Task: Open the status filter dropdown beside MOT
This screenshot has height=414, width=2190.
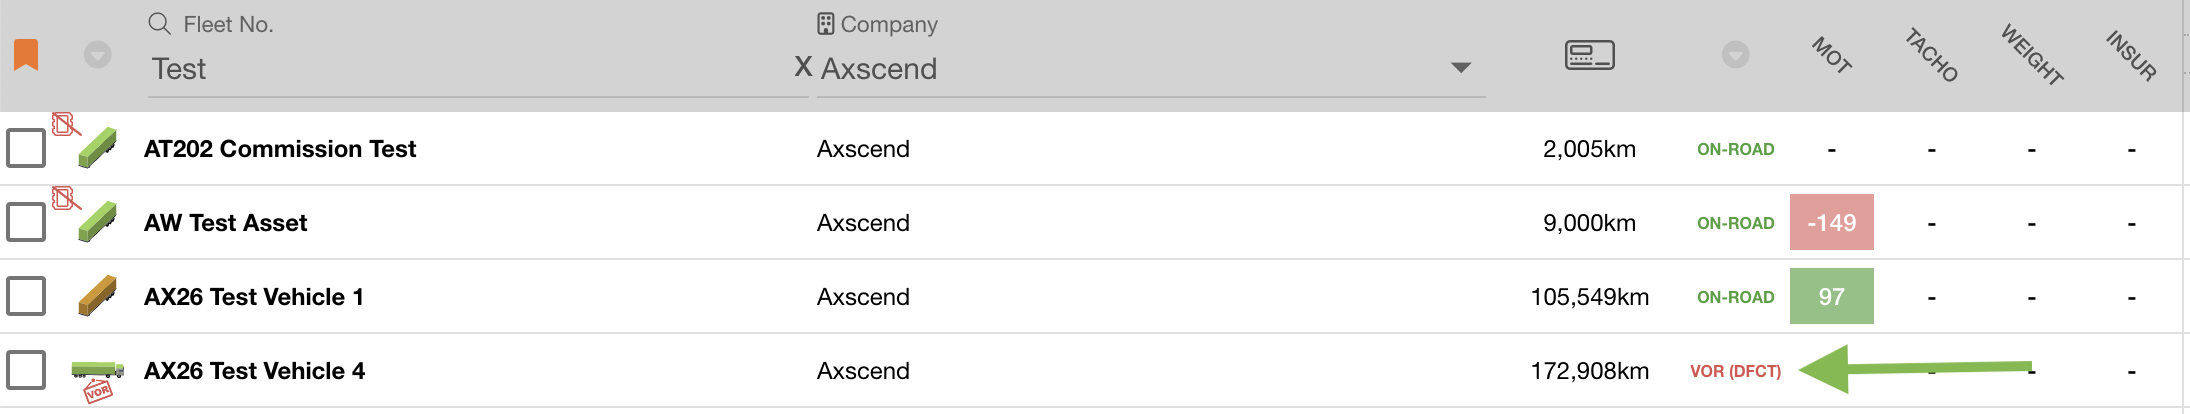Action: tap(1735, 55)
